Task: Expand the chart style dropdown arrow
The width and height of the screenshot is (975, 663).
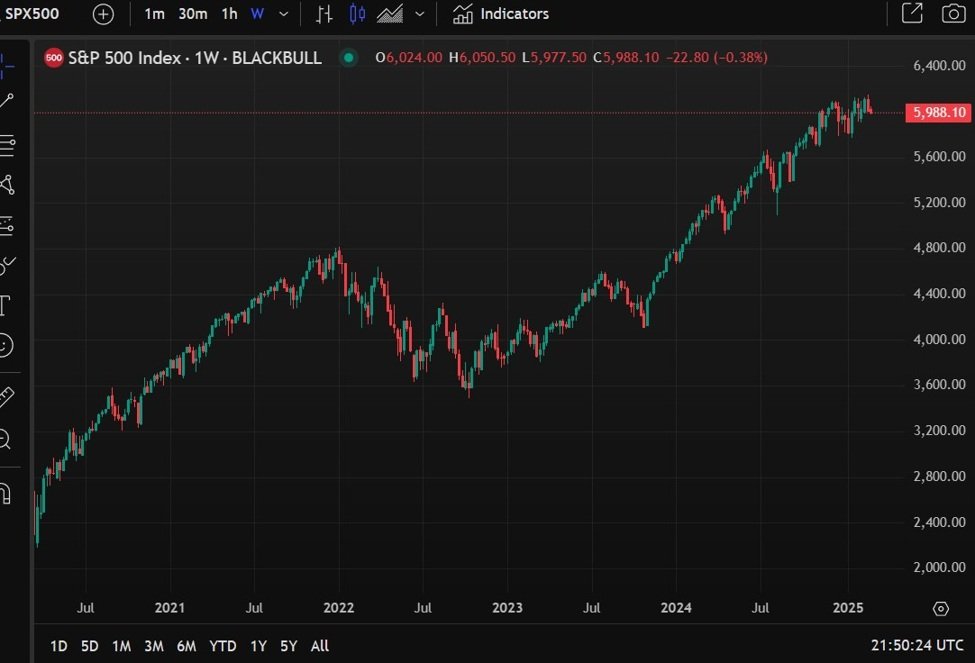Action: point(419,14)
